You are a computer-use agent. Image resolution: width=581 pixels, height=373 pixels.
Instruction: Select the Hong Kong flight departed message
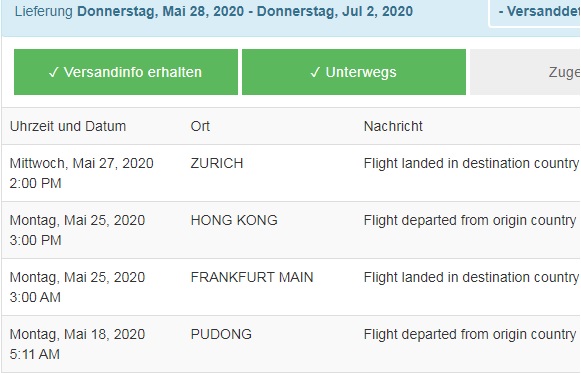click(470, 220)
